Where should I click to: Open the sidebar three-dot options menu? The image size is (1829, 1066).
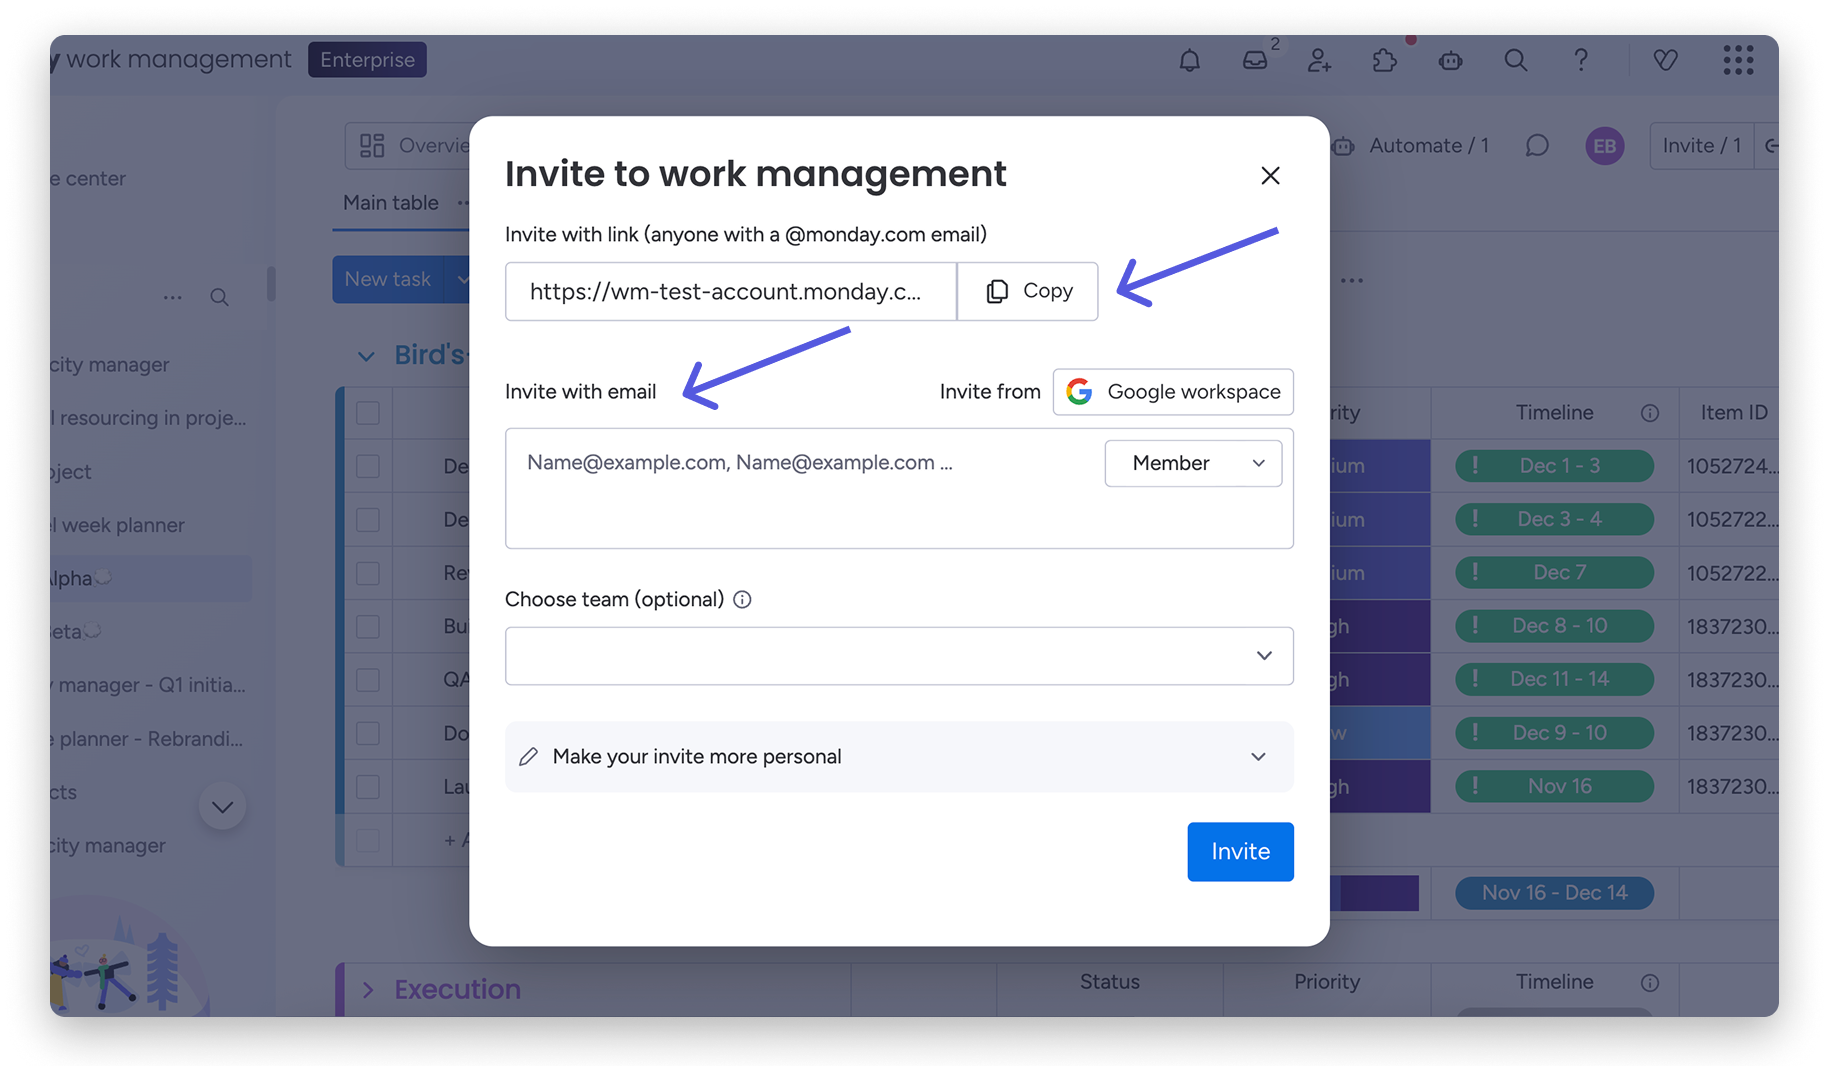172,297
